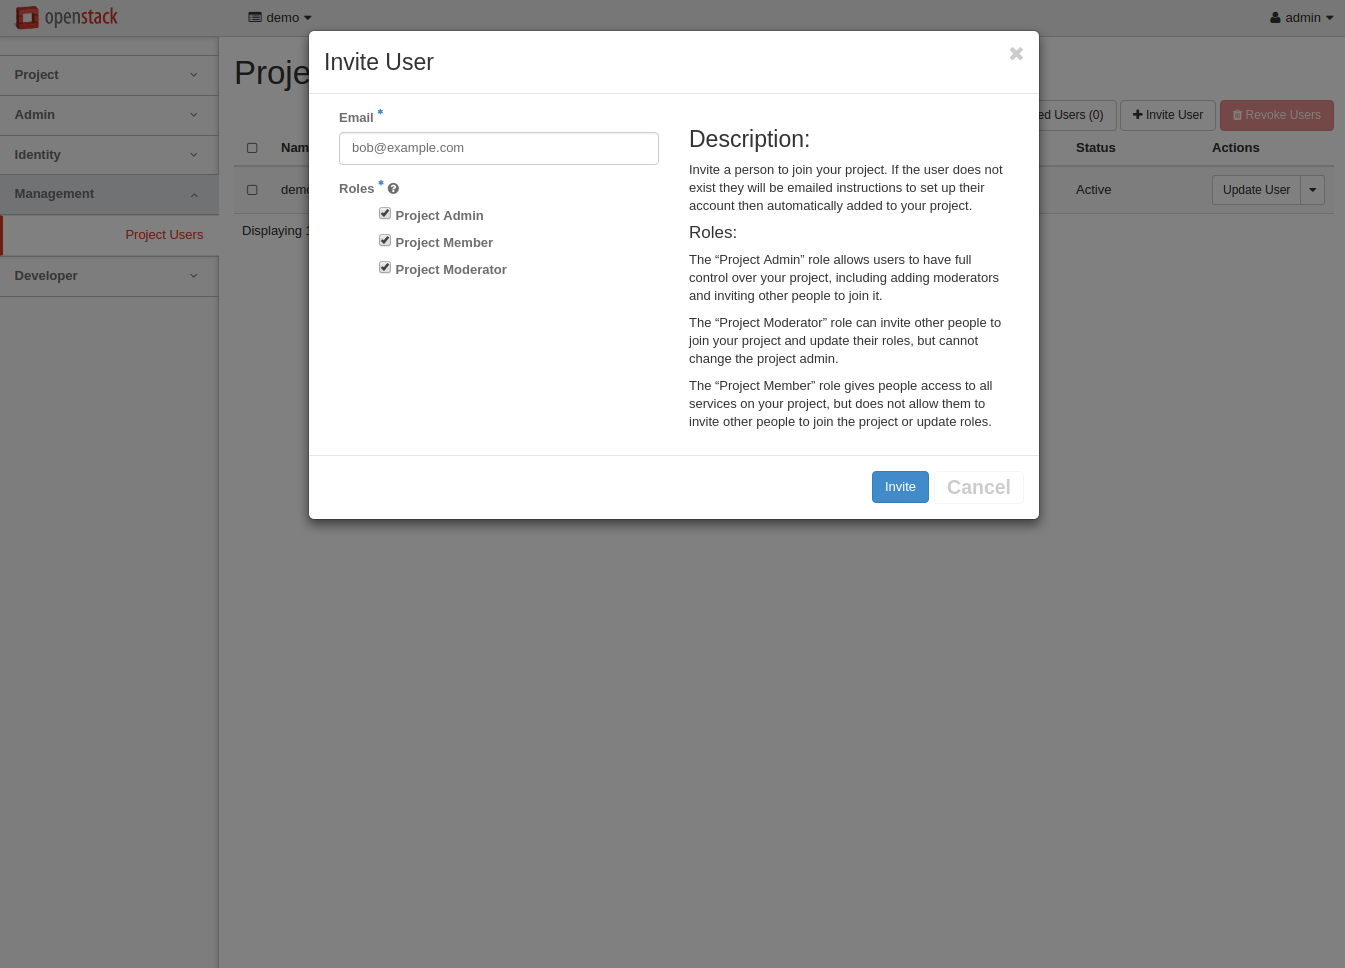Viewport: 1345px width, 968px height.
Task: Expand the Developer sidebar section
Action: (x=109, y=276)
